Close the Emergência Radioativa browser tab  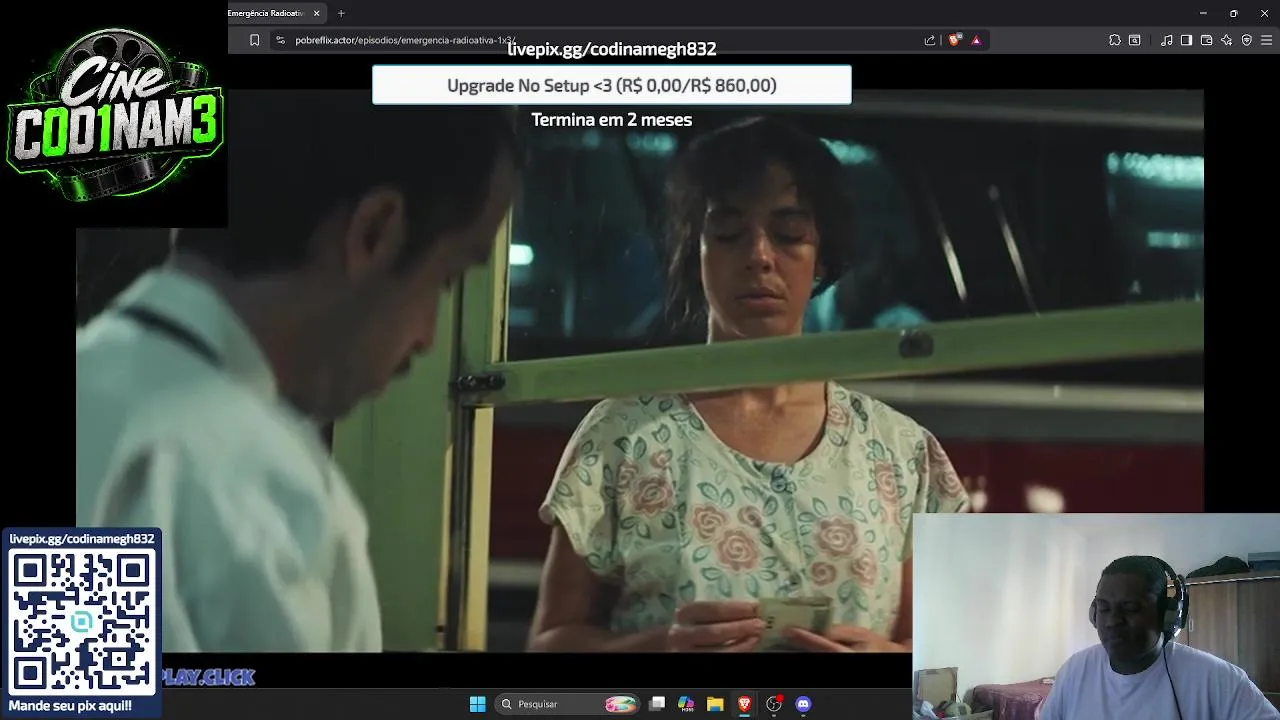coord(317,13)
